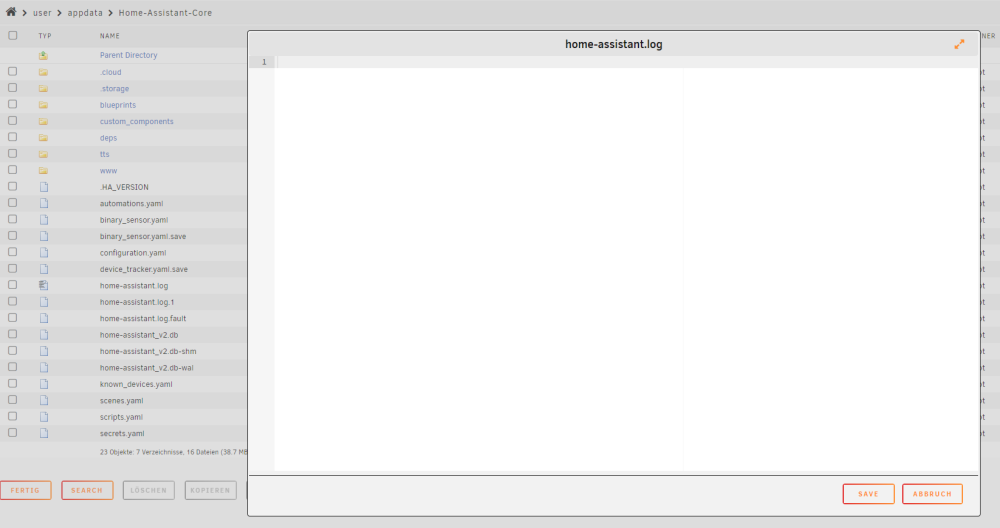Screen dimensions: 1000x528
Task: Click the .cloud folder icon
Action: coord(43,72)
